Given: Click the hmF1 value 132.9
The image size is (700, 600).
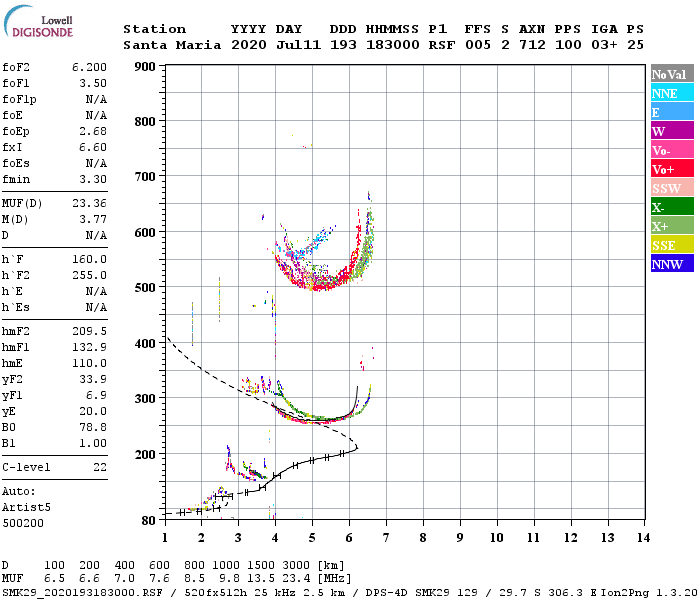Looking at the screenshot, I should click(x=89, y=347).
